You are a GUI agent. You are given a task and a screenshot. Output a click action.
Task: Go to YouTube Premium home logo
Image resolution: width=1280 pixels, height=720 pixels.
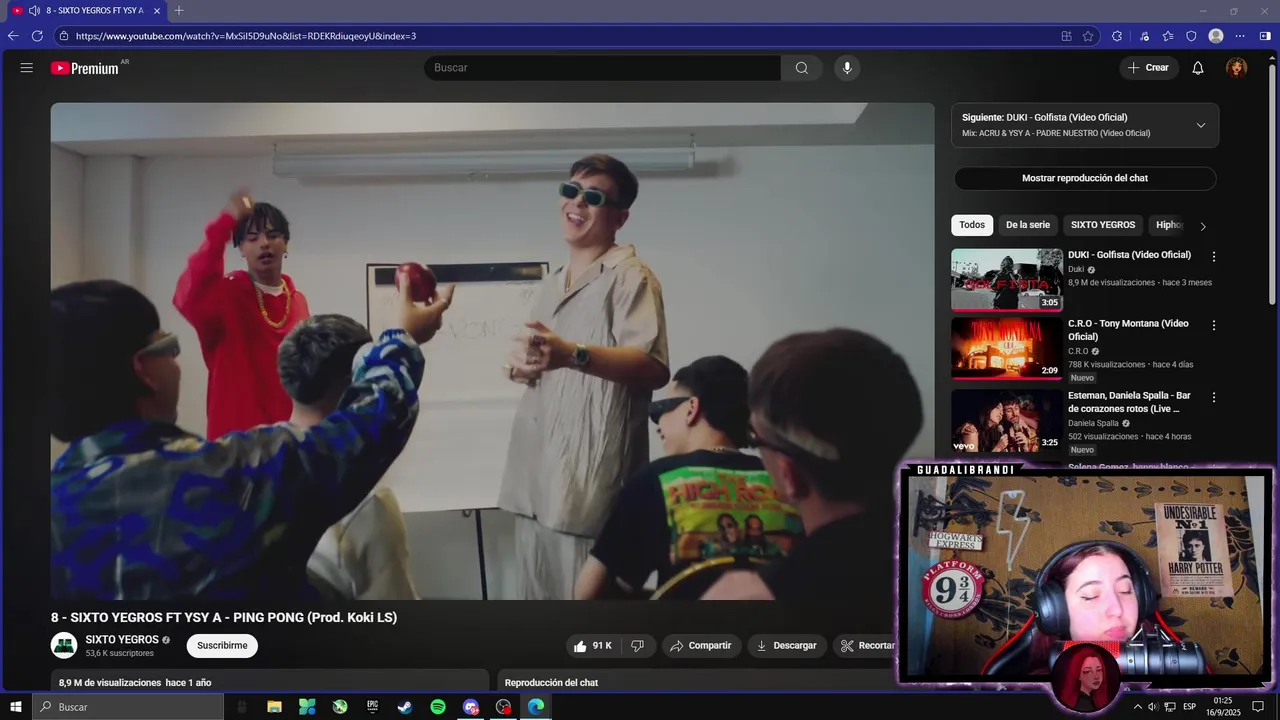click(86, 68)
